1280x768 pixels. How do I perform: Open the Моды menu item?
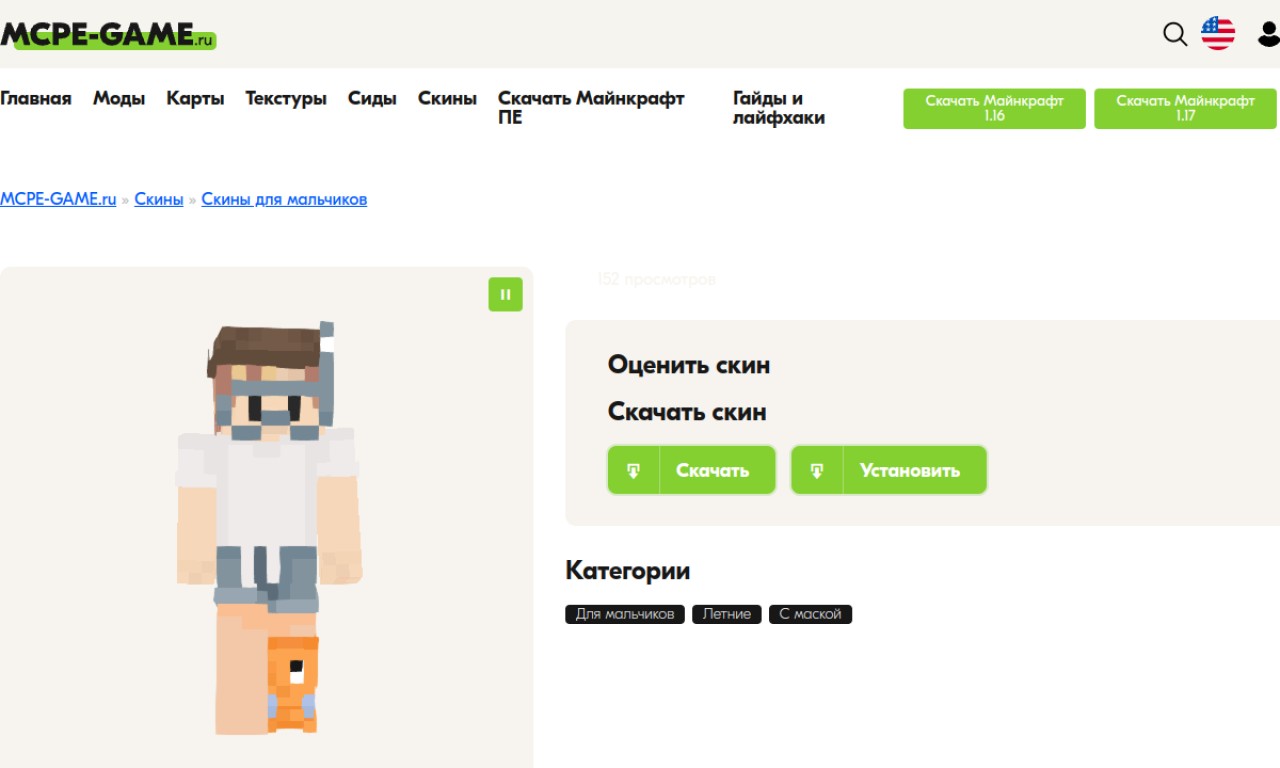[119, 98]
